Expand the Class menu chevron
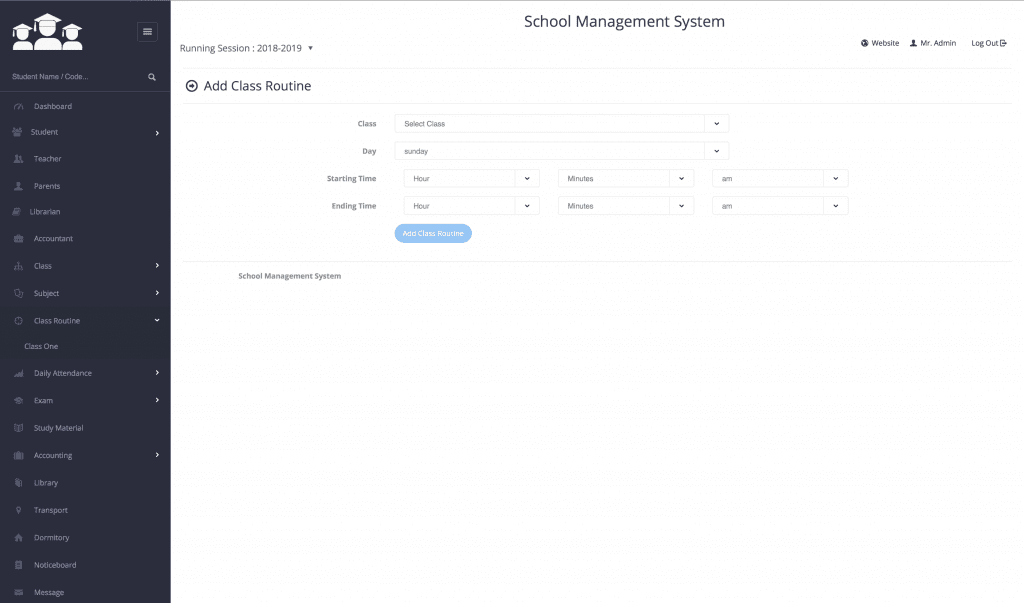 (157, 265)
